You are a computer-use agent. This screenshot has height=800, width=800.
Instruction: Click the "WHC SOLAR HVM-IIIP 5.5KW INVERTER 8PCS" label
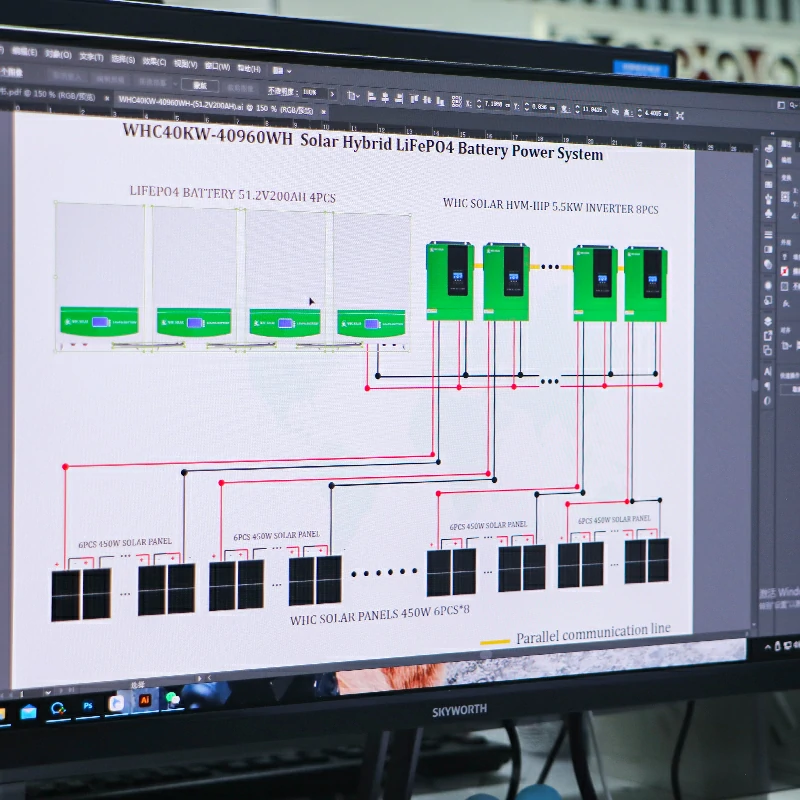coord(551,206)
